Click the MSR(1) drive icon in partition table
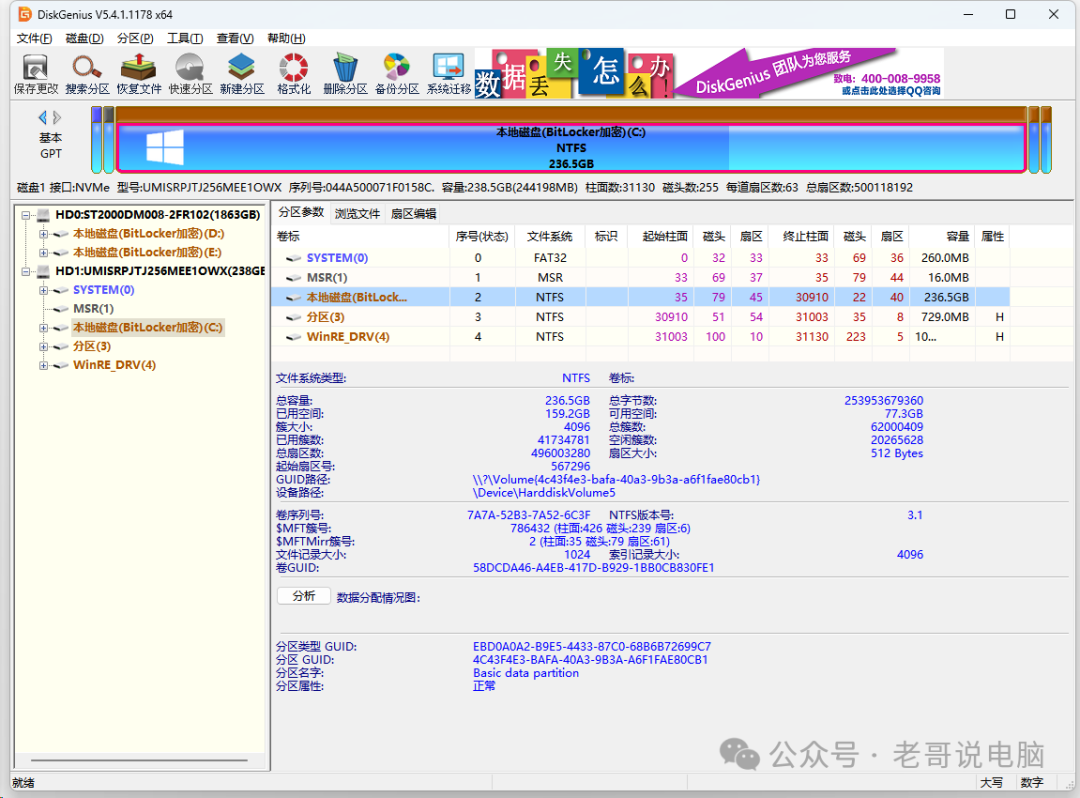The width and height of the screenshot is (1080, 798). click(294, 278)
